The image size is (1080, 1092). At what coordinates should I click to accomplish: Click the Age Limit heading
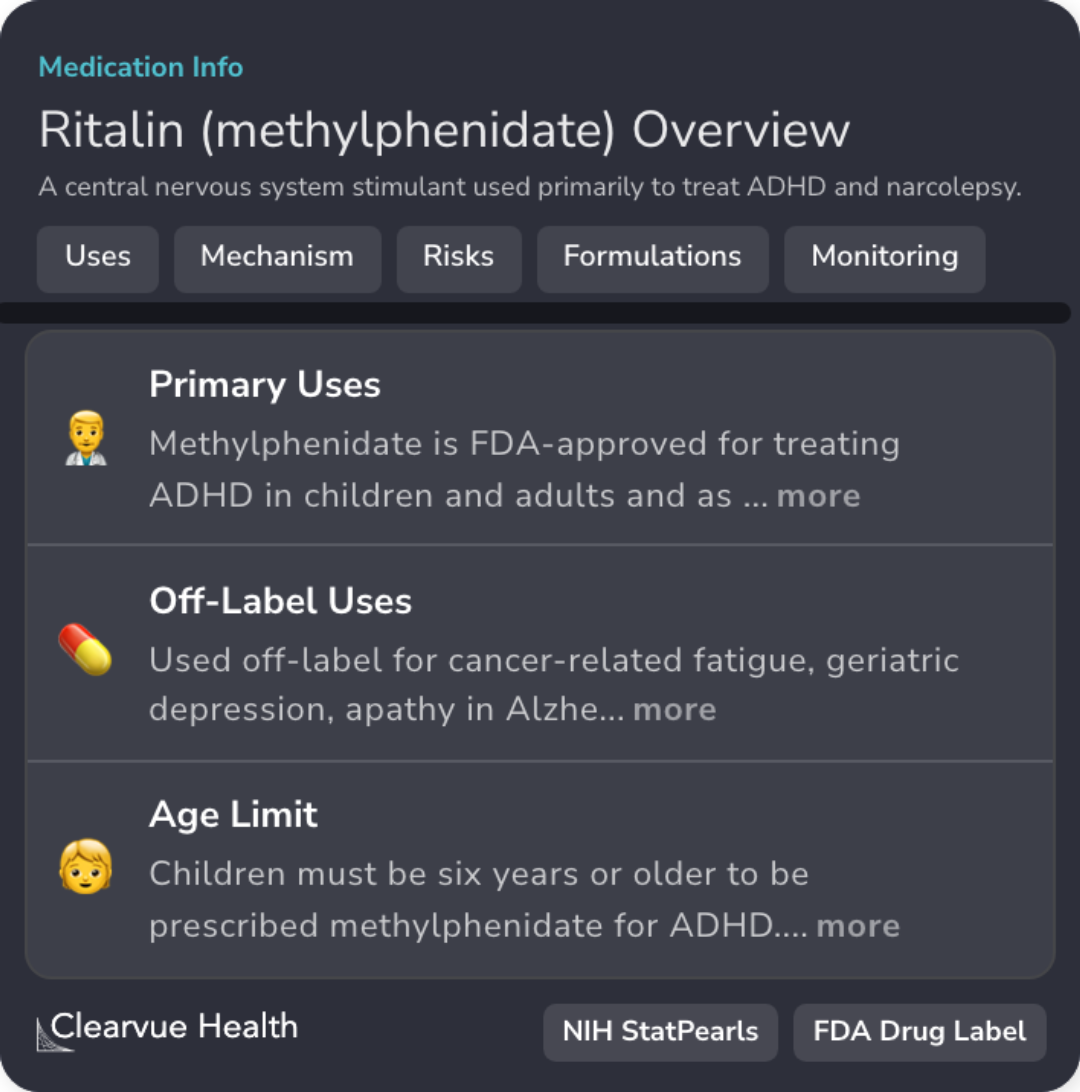tap(233, 815)
